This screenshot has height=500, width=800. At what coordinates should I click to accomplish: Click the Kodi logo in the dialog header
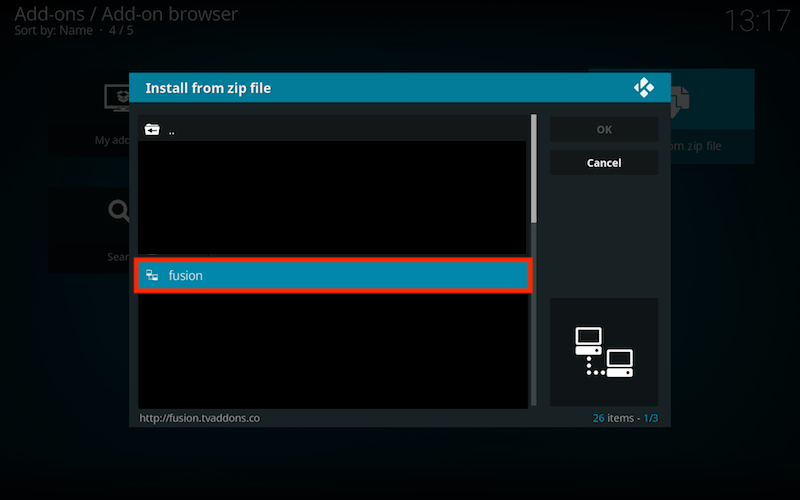[644, 88]
